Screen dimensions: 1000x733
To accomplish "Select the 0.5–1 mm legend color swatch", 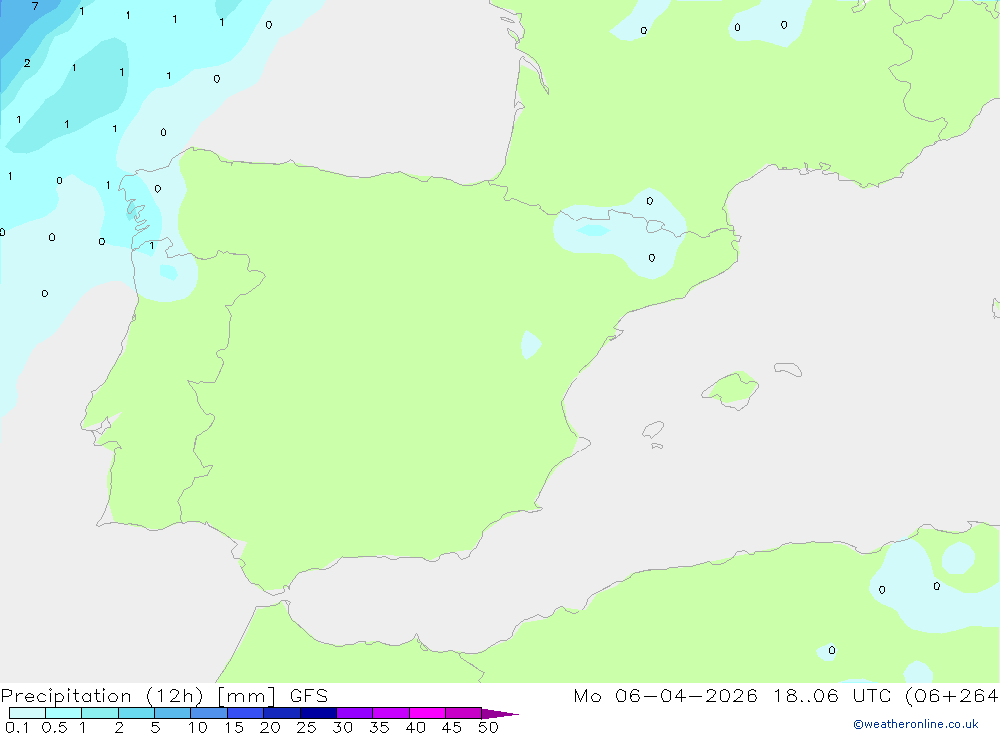I will (x=64, y=713).
